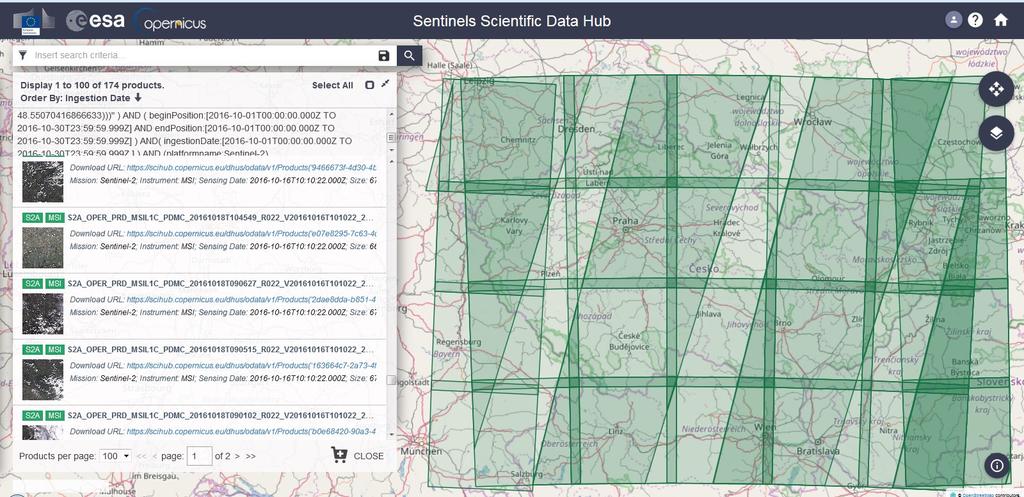Open user profile icon in header
The height and width of the screenshot is (497, 1024).
point(953,20)
